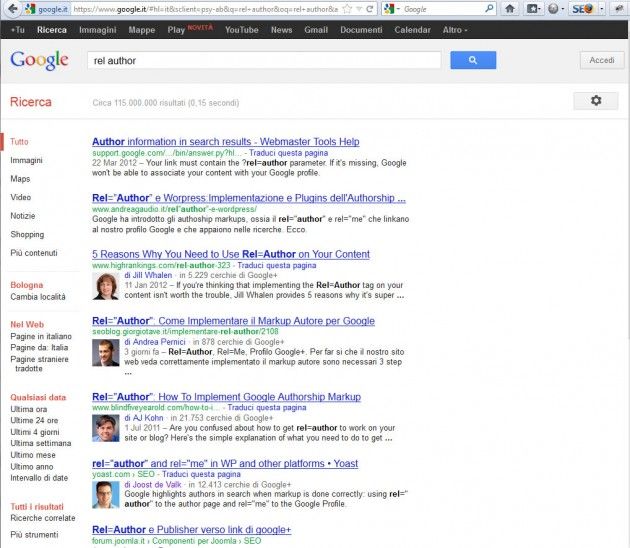Select Shopping filter in left sidebar
630x548 pixels.
click(27, 234)
